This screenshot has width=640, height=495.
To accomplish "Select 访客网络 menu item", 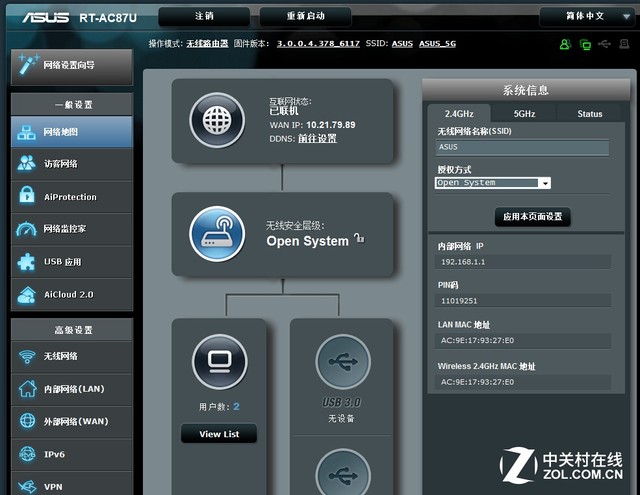I will (x=72, y=164).
